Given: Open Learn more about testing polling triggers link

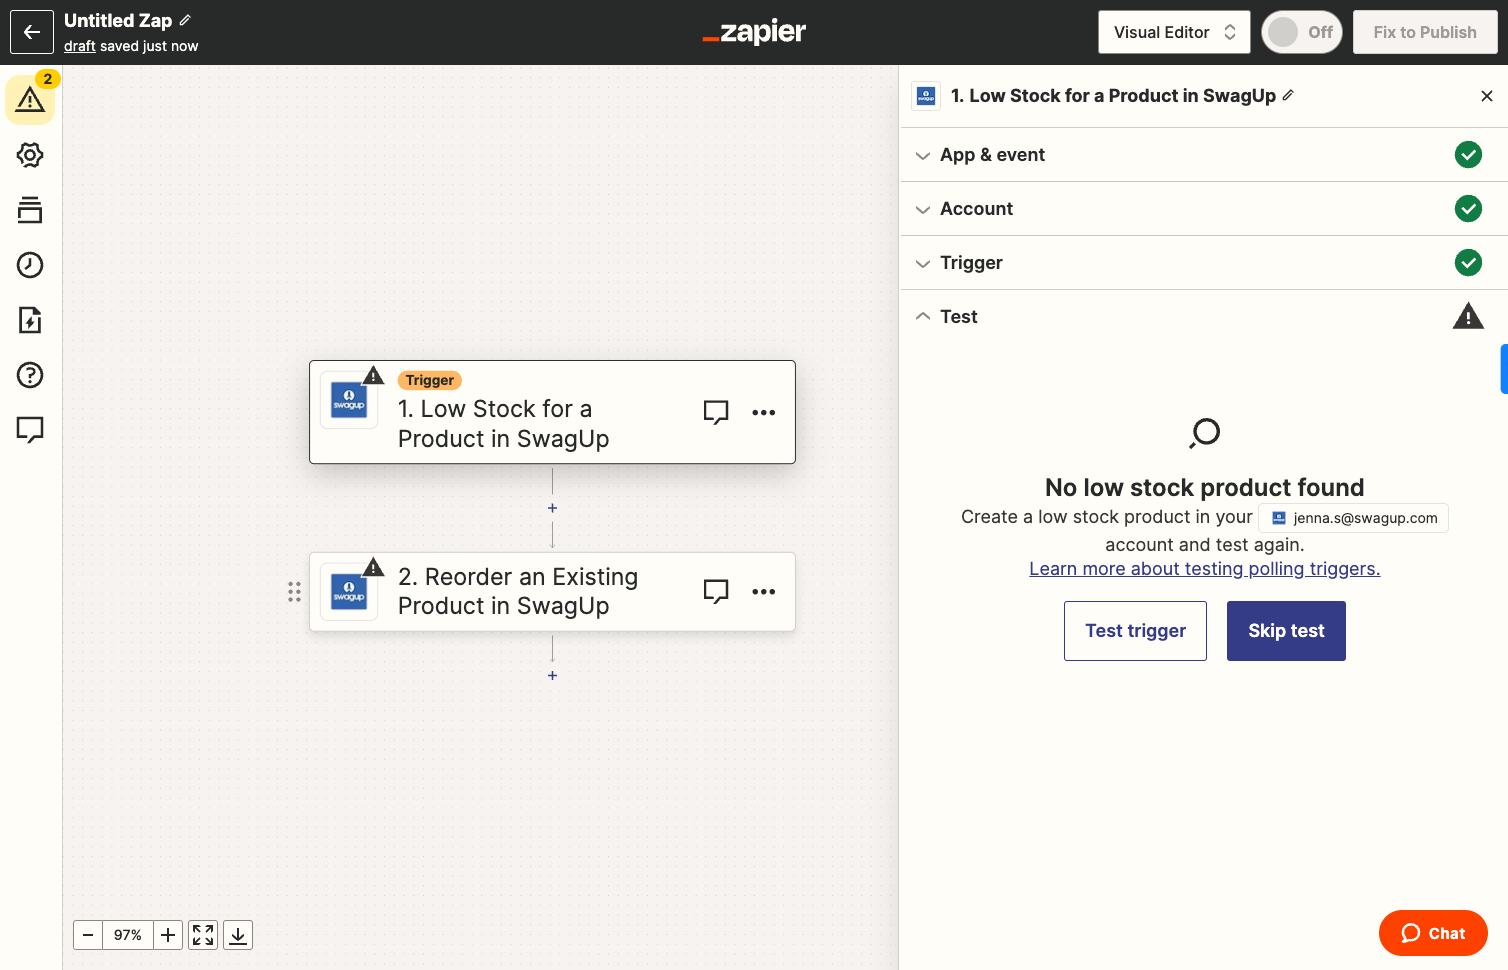Looking at the screenshot, I should [x=1204, y=569].
